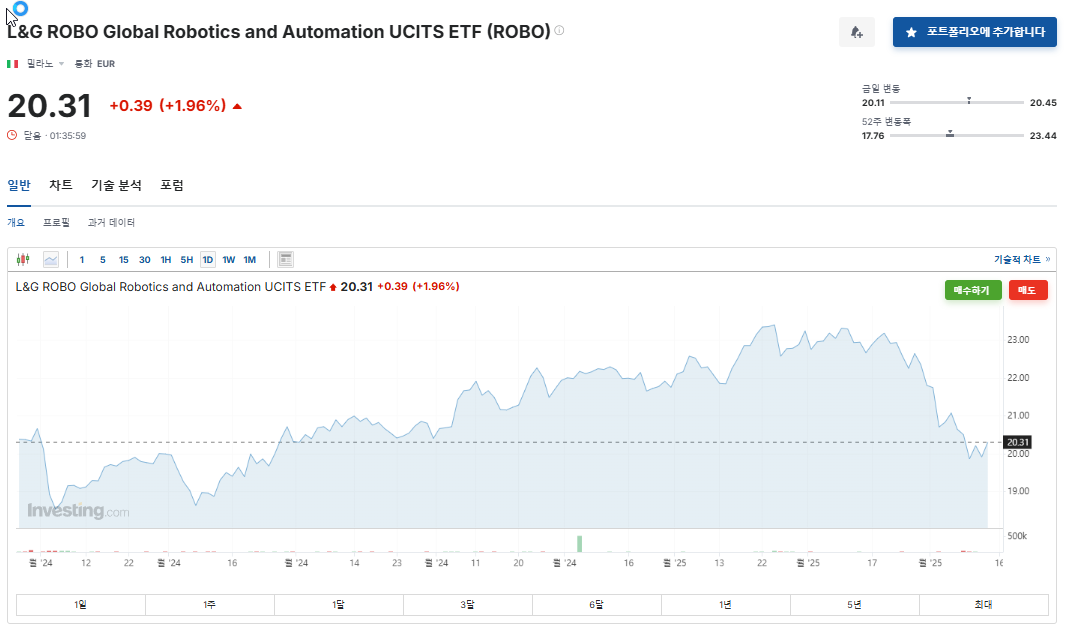
Task: Select the 개요 sub-tab
Action: (x=16, y=222)
